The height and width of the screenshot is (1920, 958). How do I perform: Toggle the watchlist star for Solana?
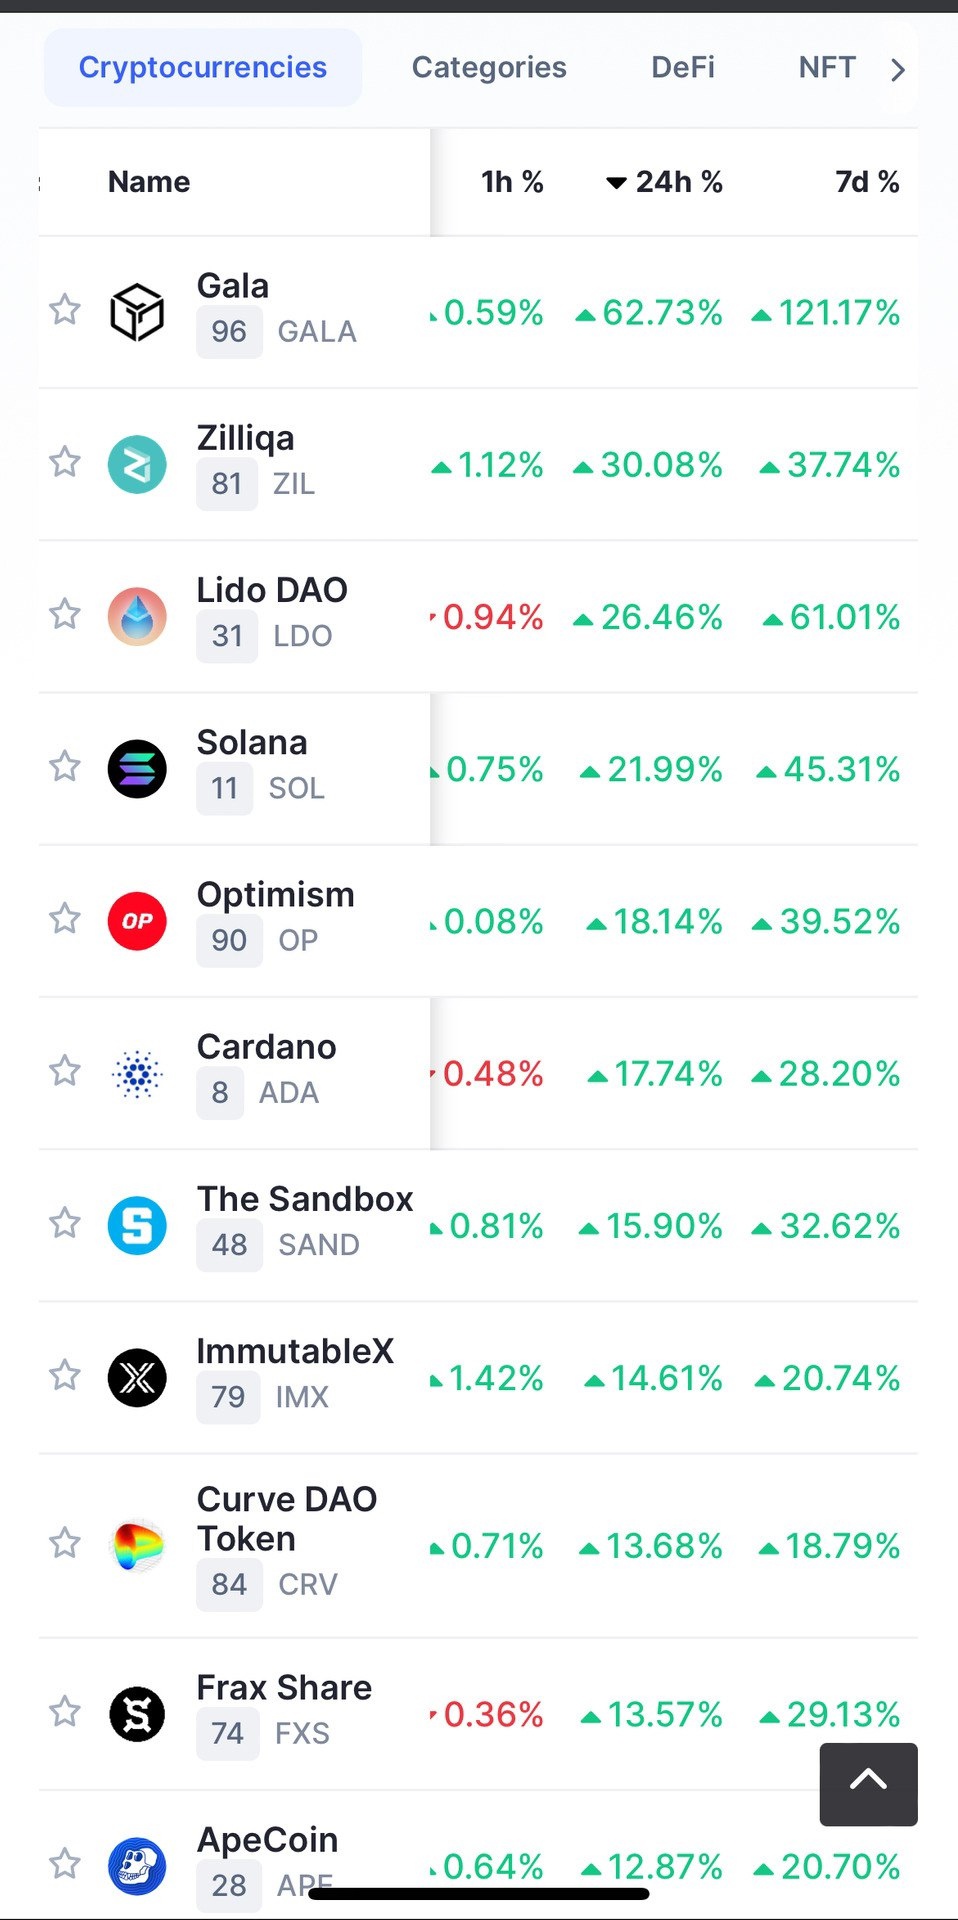click(65, 766)
